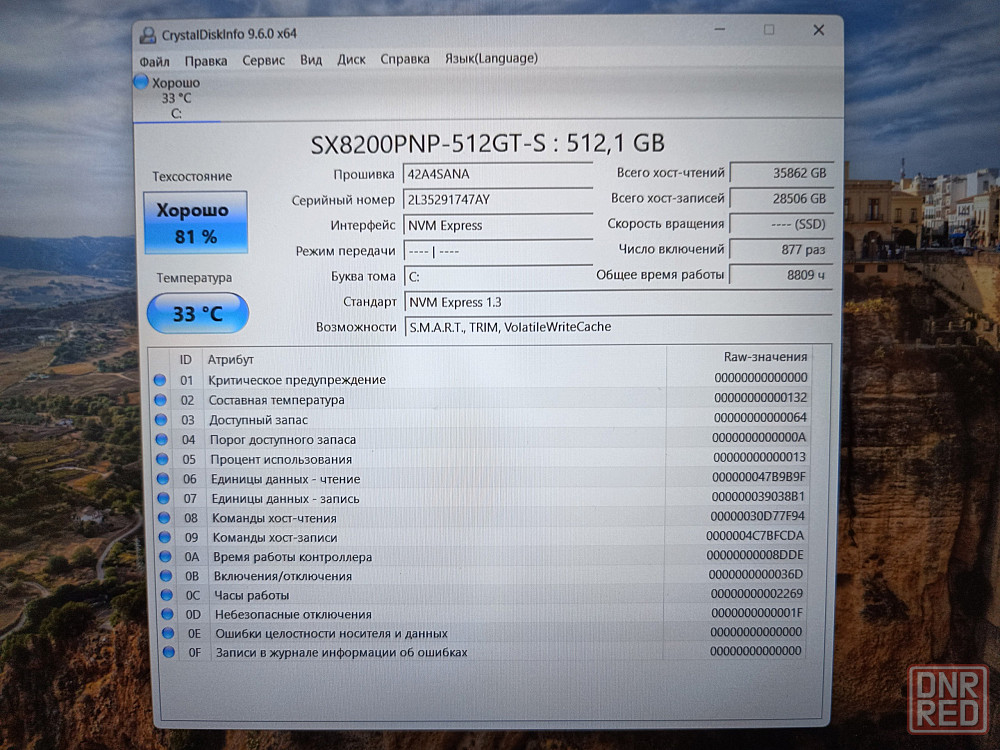Click blue status dot for Ошибки целостности носителя
1000x750 pixels.
click(x=168, y=633)
